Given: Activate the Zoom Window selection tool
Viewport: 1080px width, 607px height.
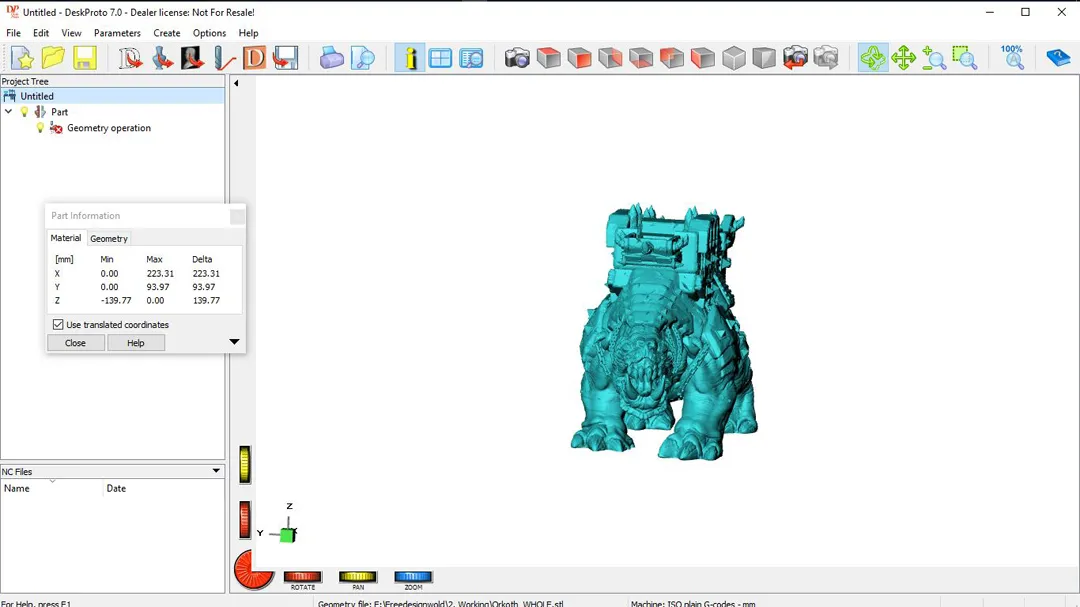Looking at the screenshot, I should coord(965,58).
